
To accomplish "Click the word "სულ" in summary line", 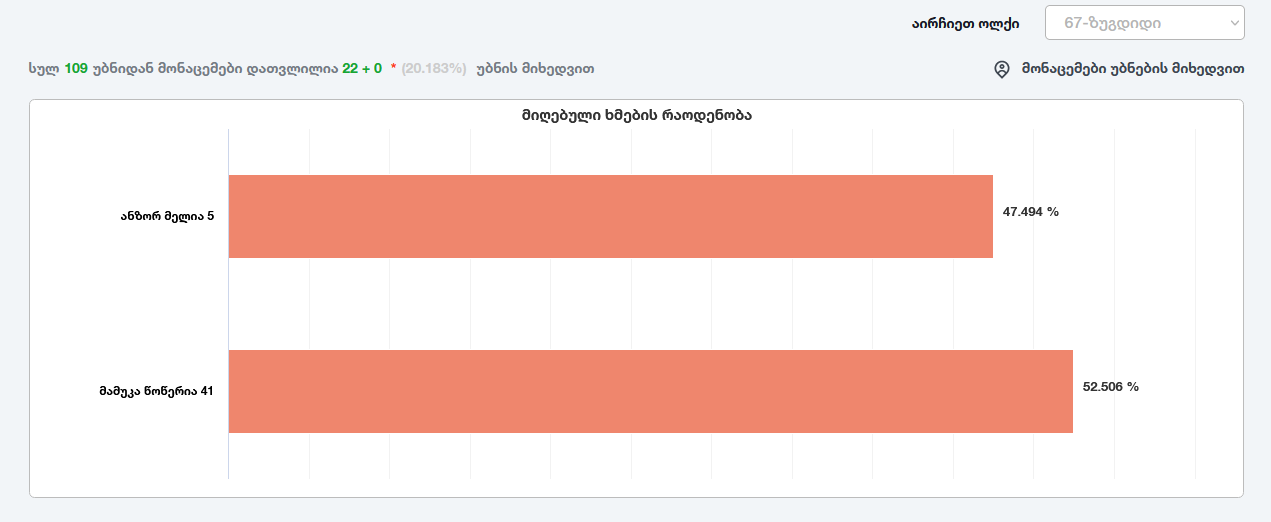I will pos(44,69).
